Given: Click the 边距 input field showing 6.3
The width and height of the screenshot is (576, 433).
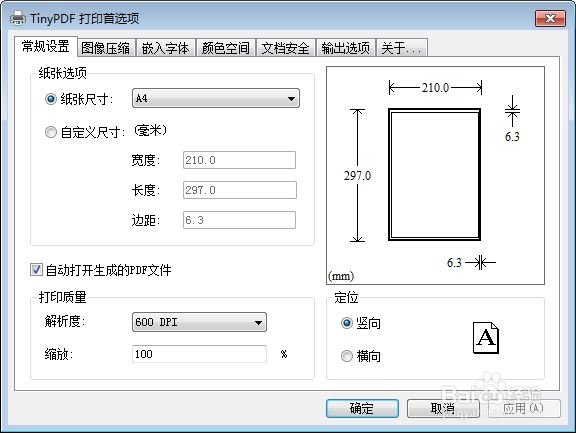Looking at the screenshot, I should point(239,220).
